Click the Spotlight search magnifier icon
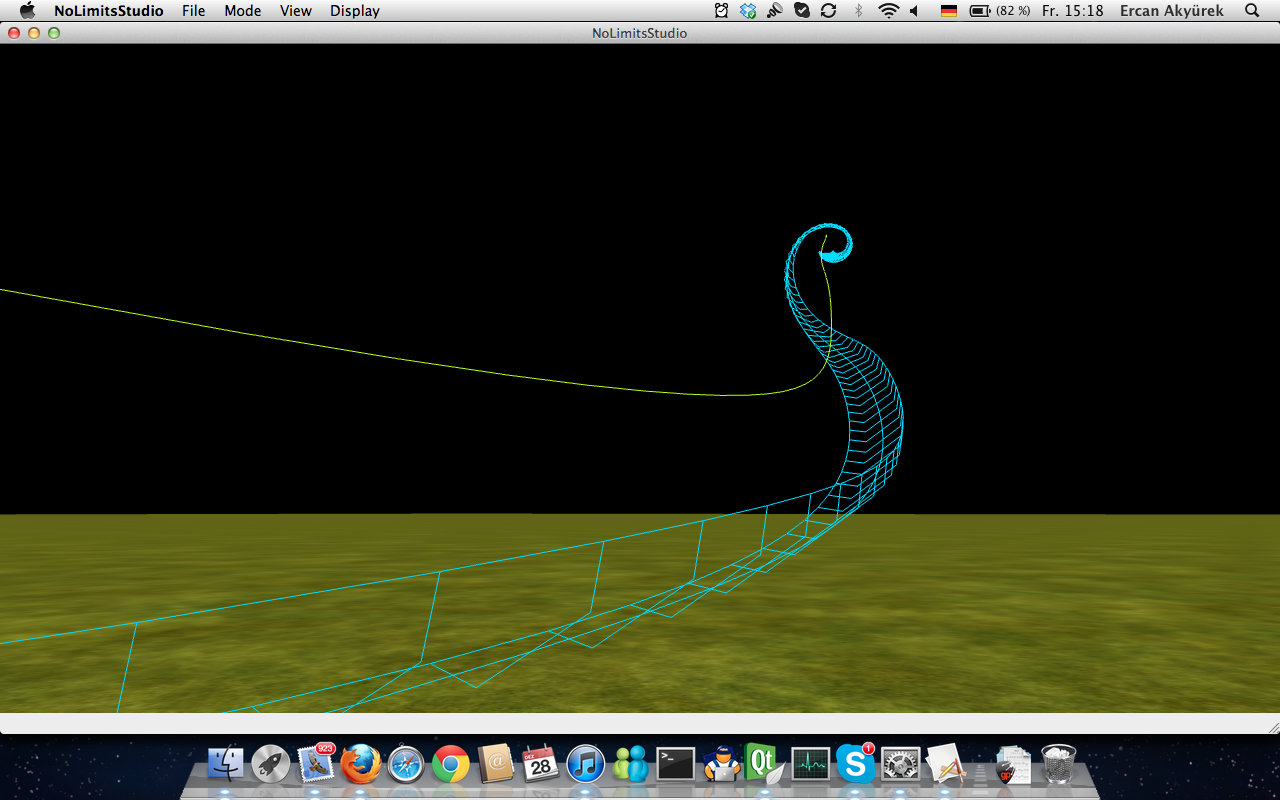The width and height of the screenshot is (1280, 800). 1252,11
